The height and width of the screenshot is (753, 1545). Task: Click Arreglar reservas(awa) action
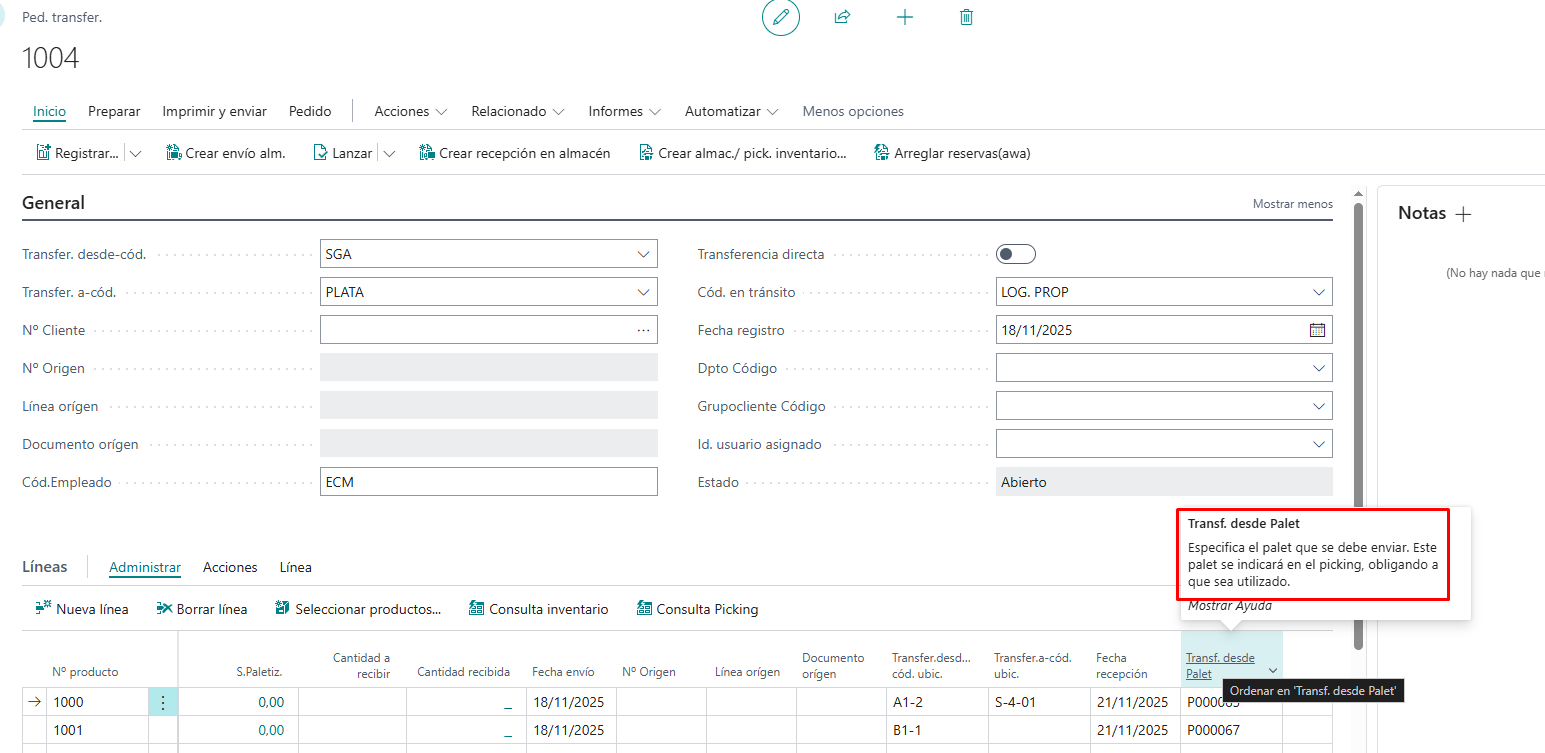click(x=951, y=153)
